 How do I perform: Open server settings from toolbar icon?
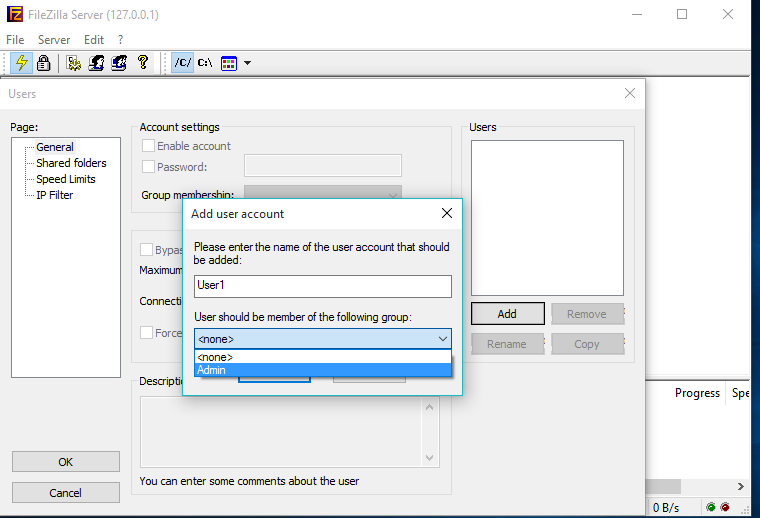(73, 62)
